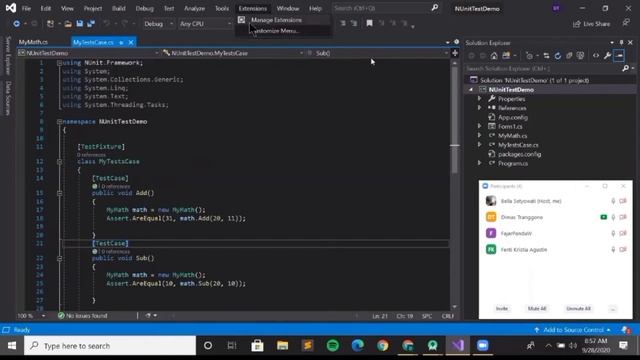640x360 pixels.
Task: Open Microsoft Edge from the taskbar
Action: (x=358, y=346)
